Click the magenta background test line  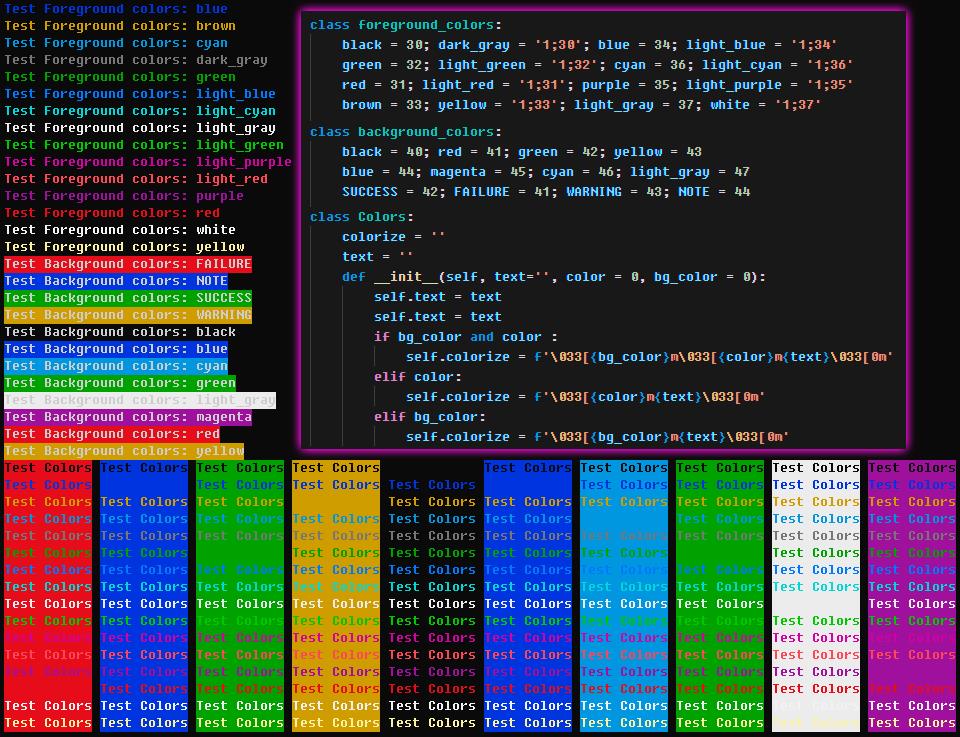(128, 417)
